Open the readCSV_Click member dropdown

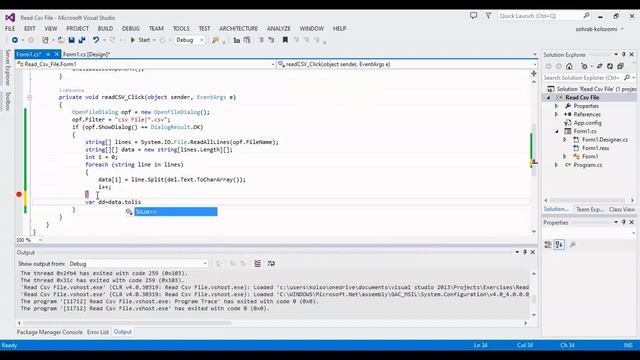coord(407,64)
